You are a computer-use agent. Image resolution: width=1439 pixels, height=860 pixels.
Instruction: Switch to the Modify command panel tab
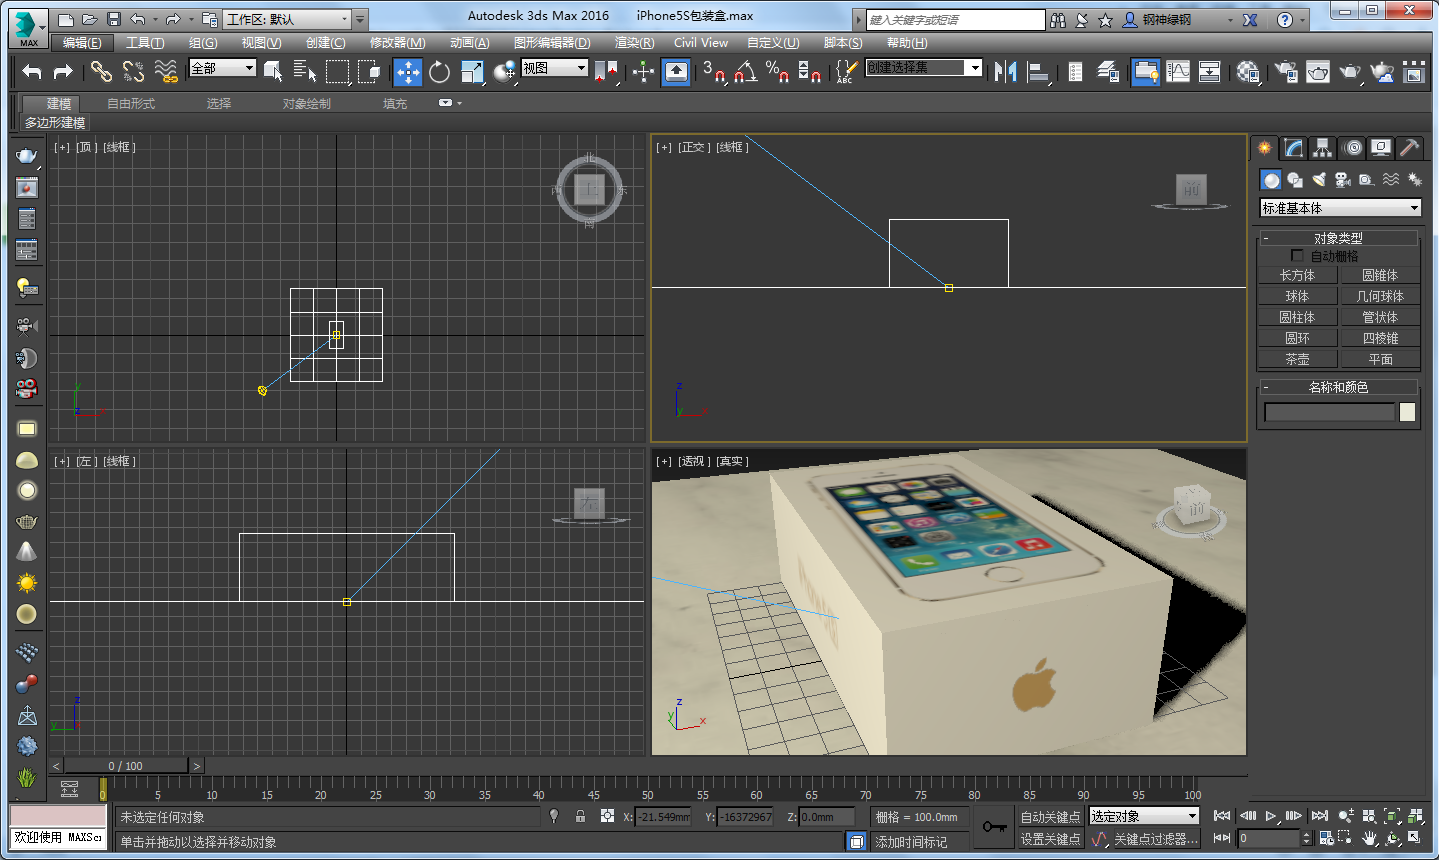coord(1294,148)
